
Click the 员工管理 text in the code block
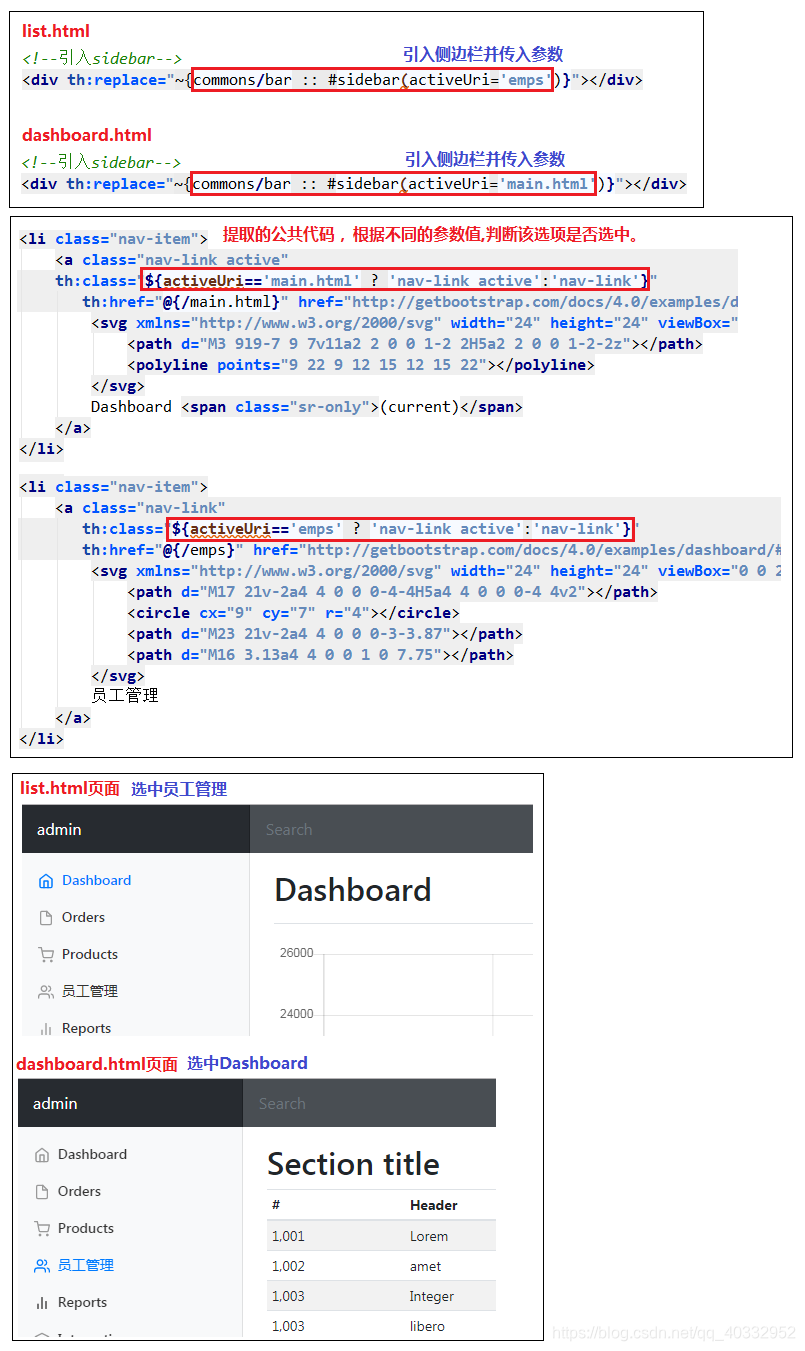124,695
